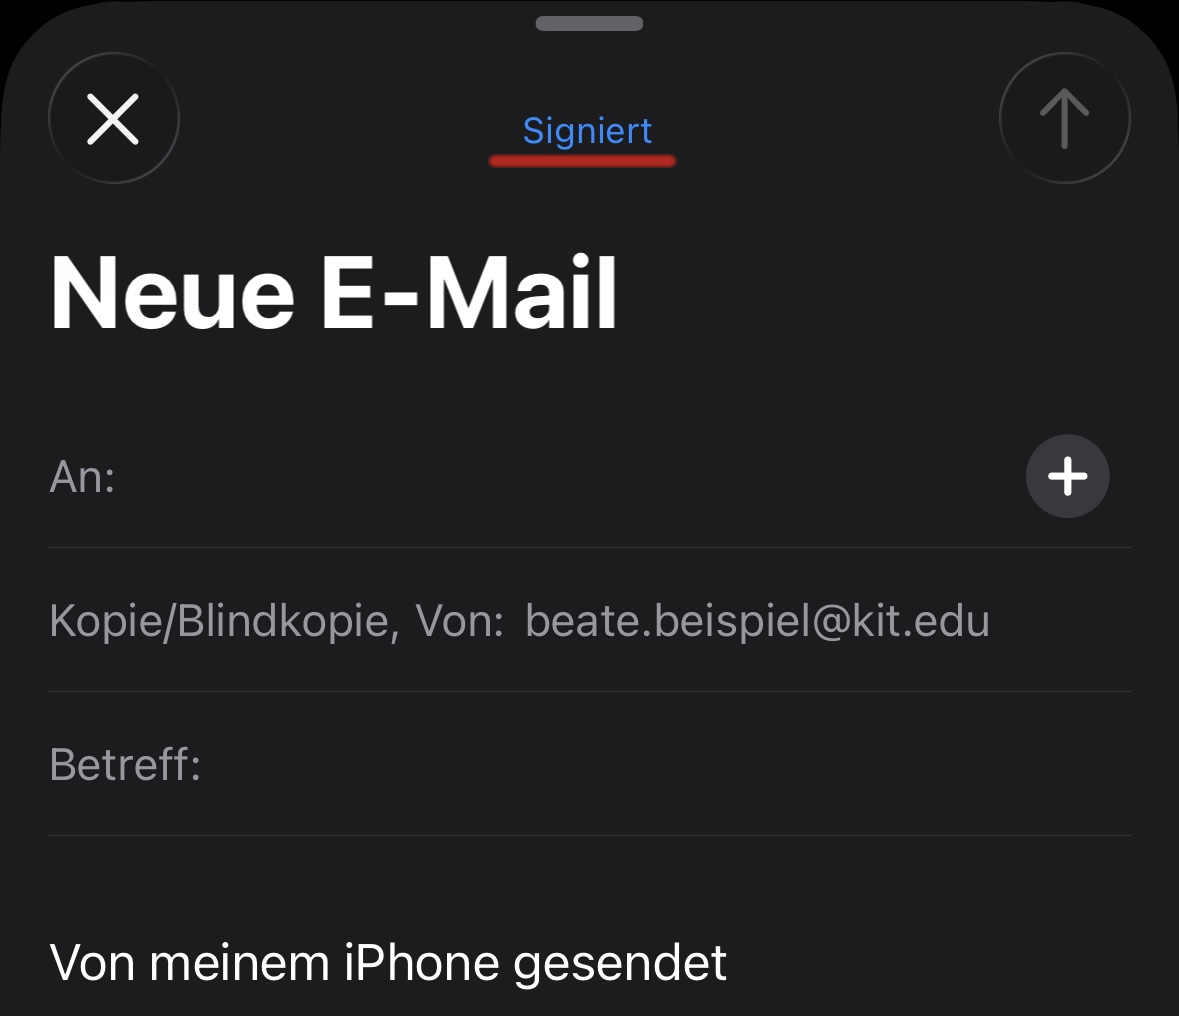
Task: Send the email with the arrow button
Action: point(1064,119)
